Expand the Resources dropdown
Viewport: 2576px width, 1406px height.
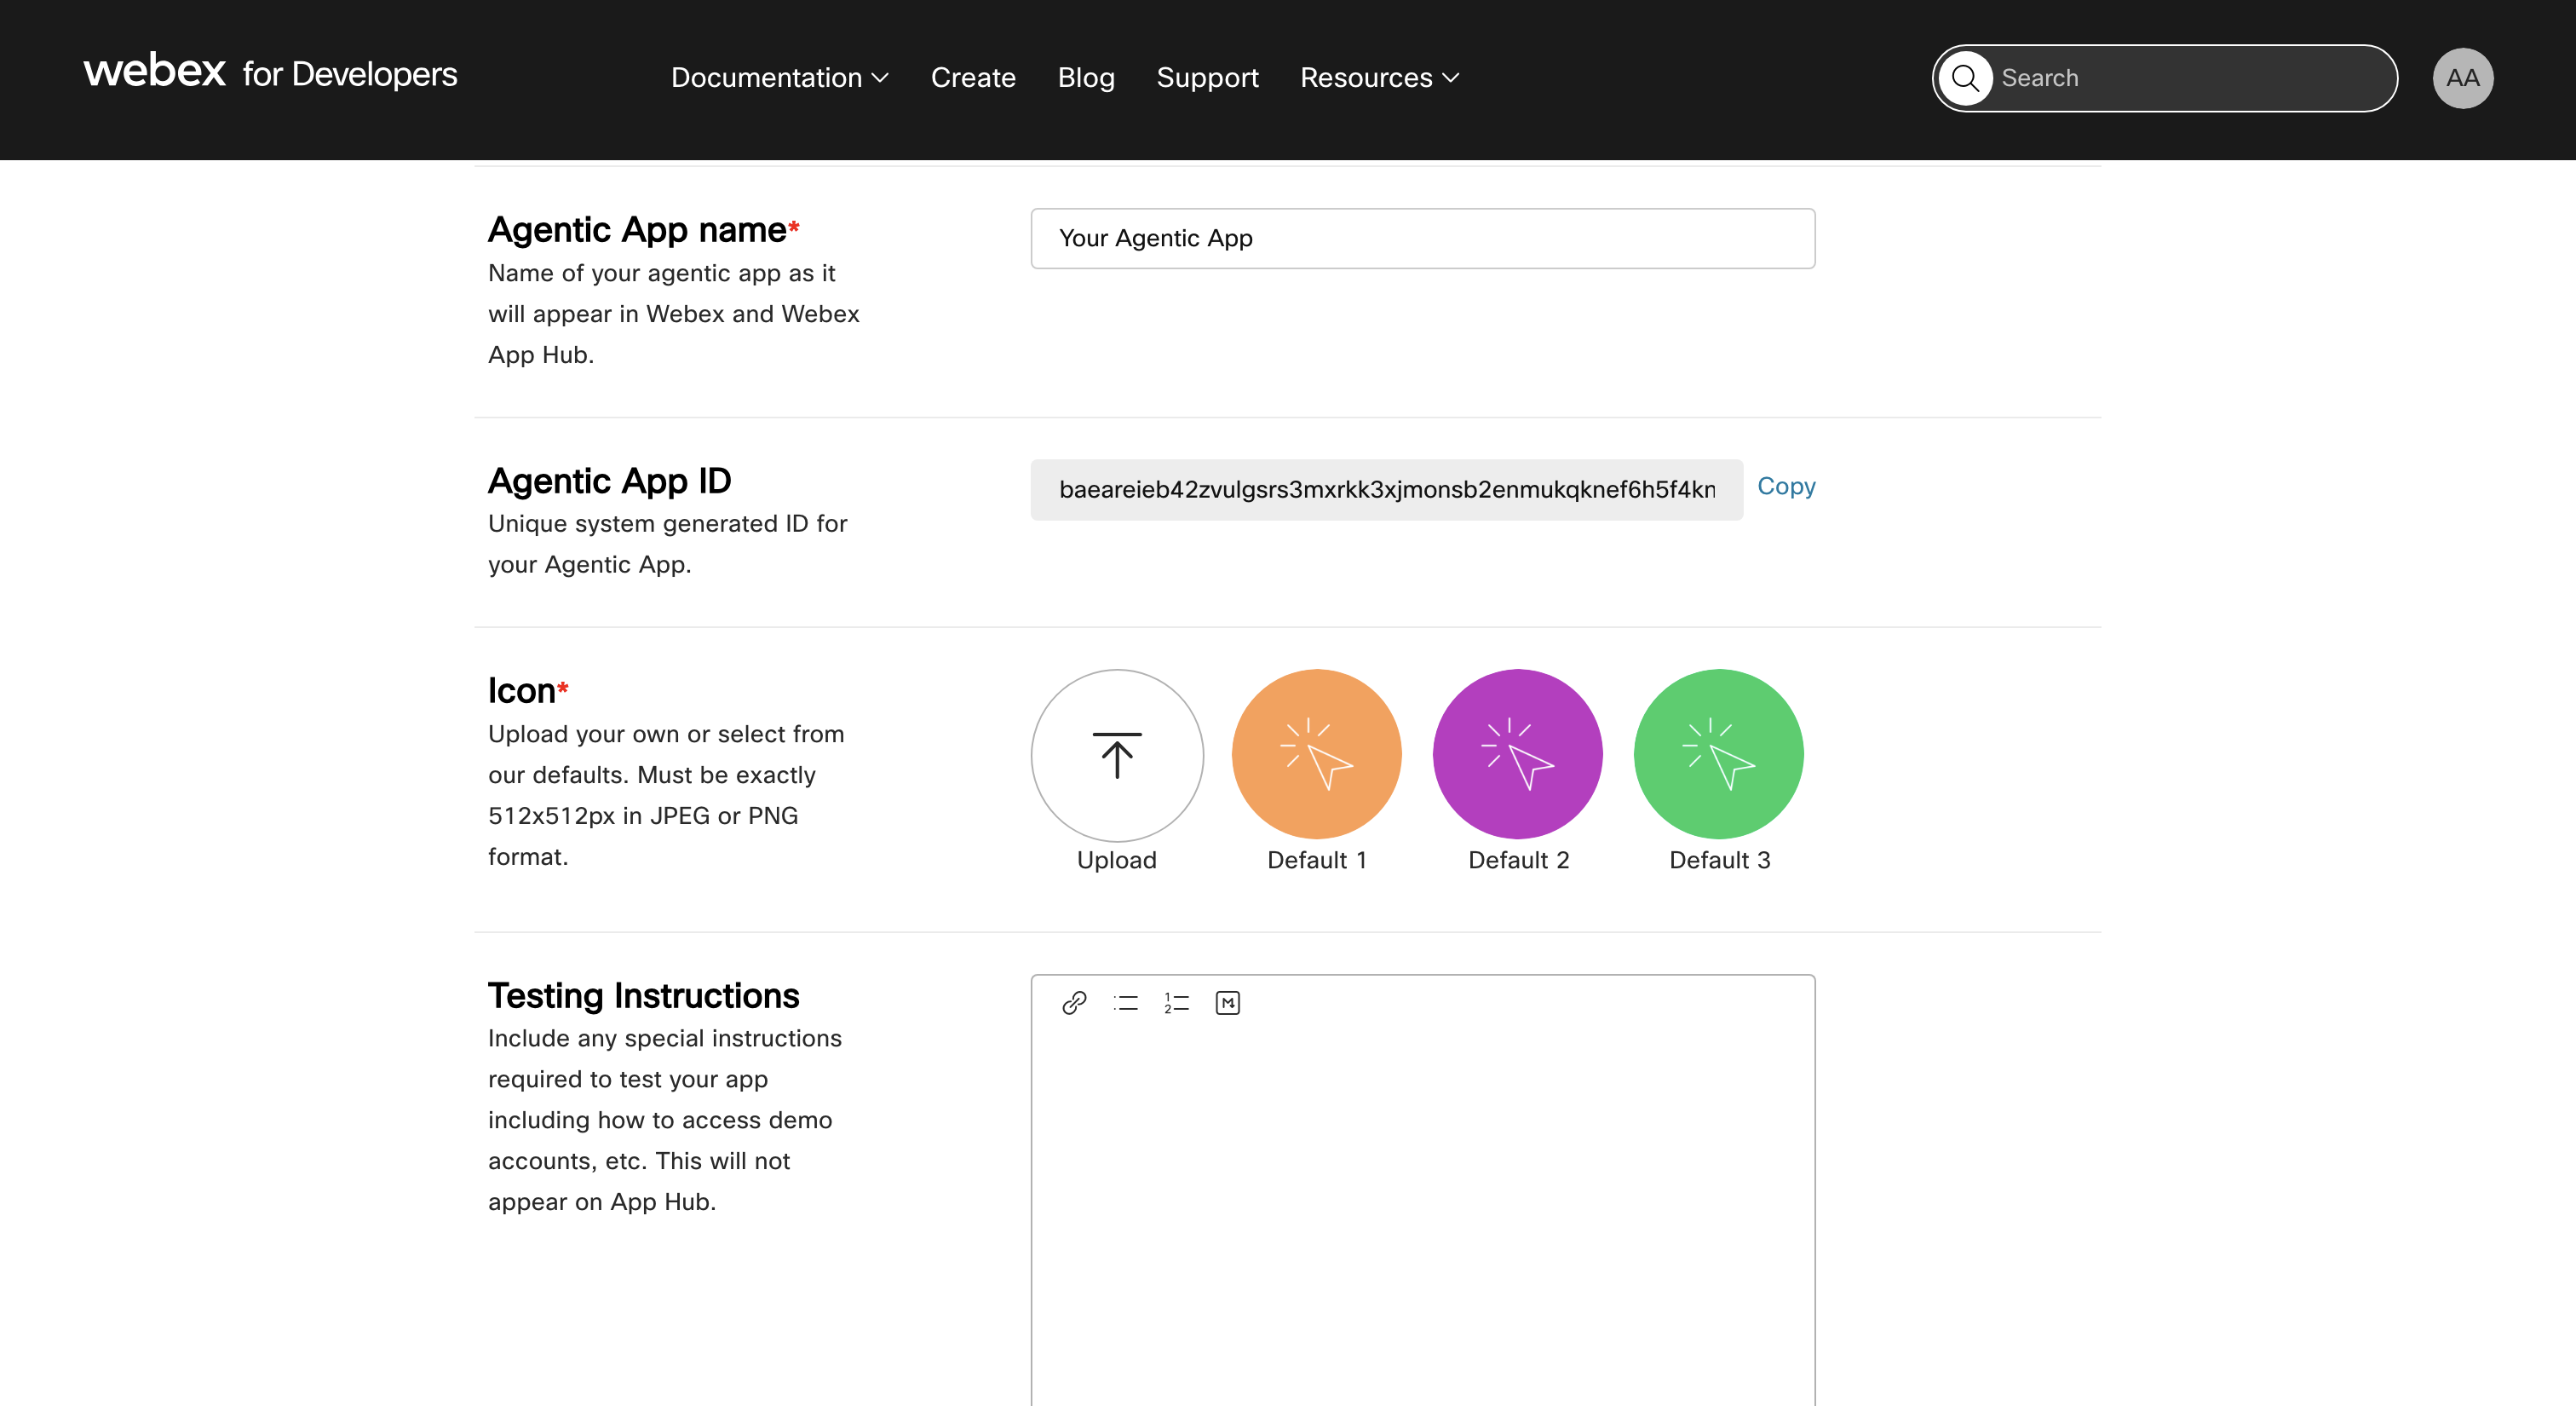click(x=1380, y=77)
